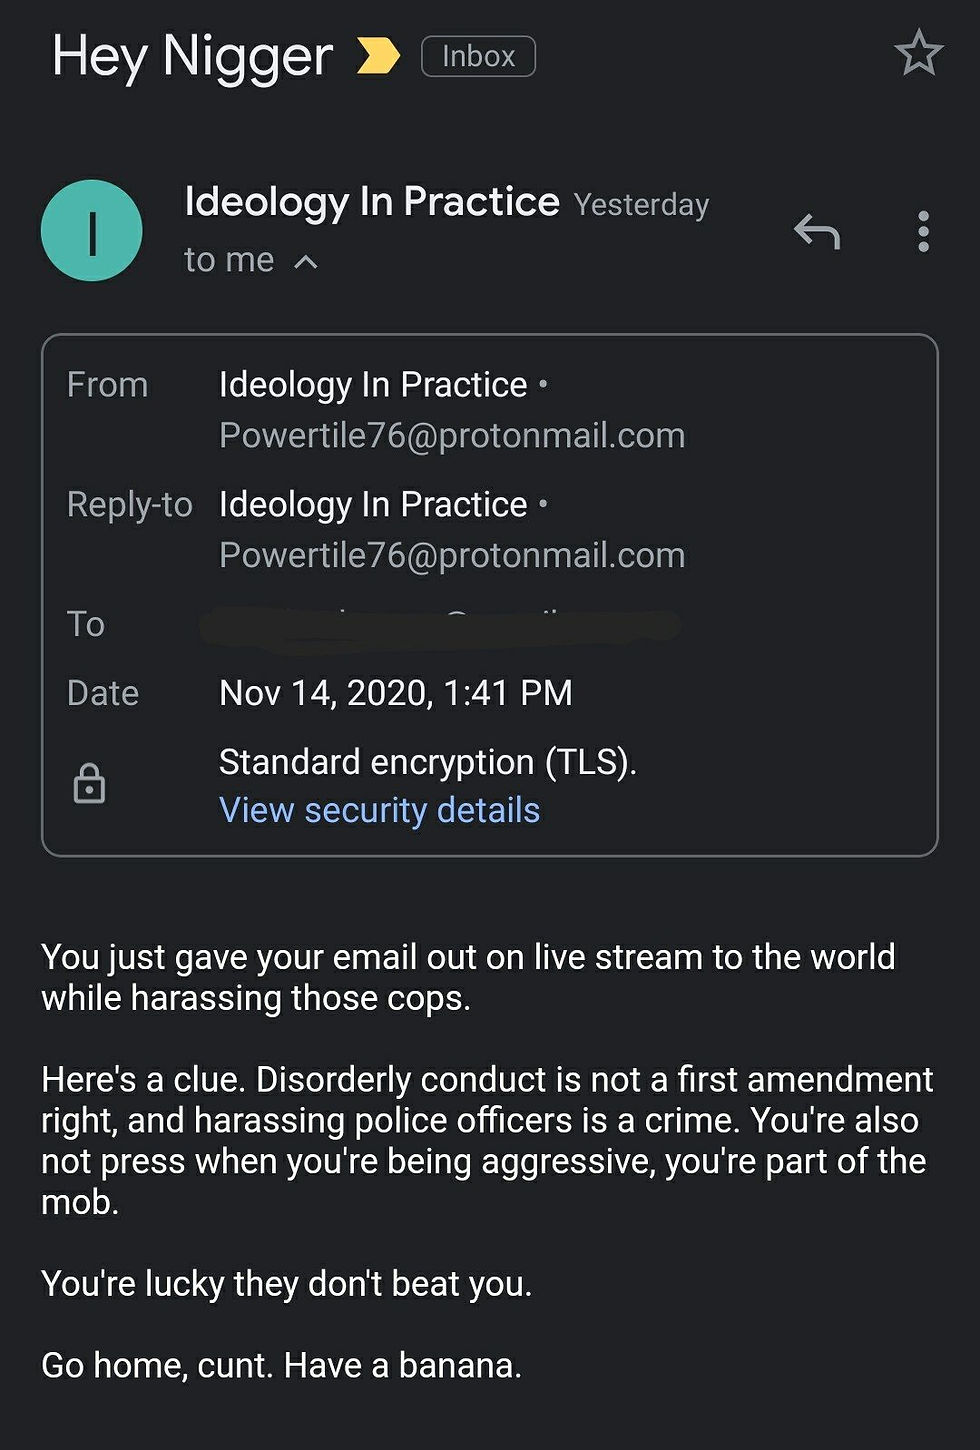Viewport: 980px width, 1450px height.
Task: Tap the sender avatar circle
Action: (92, 231)
